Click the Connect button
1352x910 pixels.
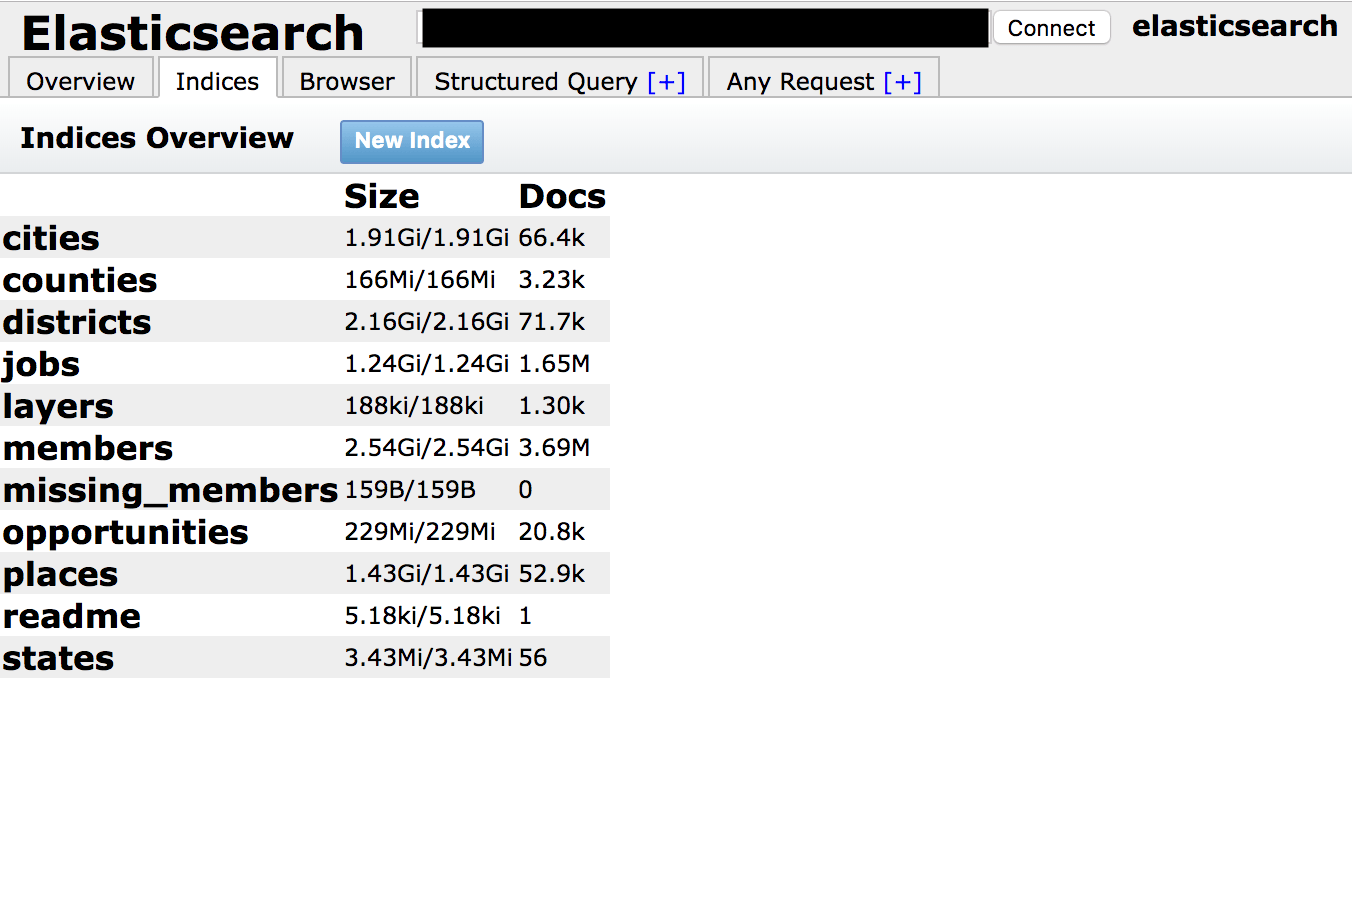(x=1051, y=28)
